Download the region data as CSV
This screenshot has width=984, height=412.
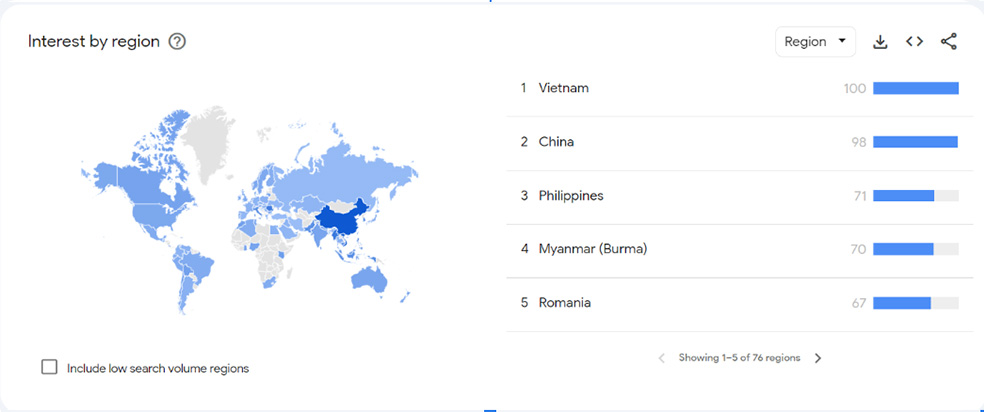(x=880, y=42)
